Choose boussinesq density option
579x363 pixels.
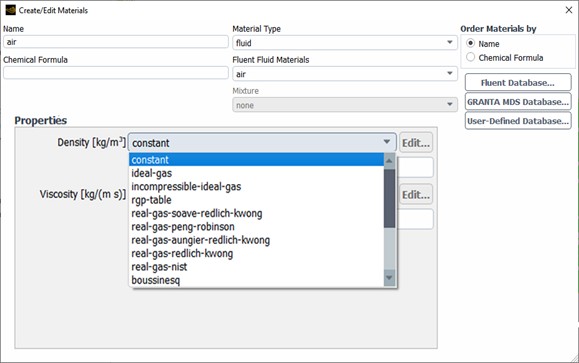[257, 280]
